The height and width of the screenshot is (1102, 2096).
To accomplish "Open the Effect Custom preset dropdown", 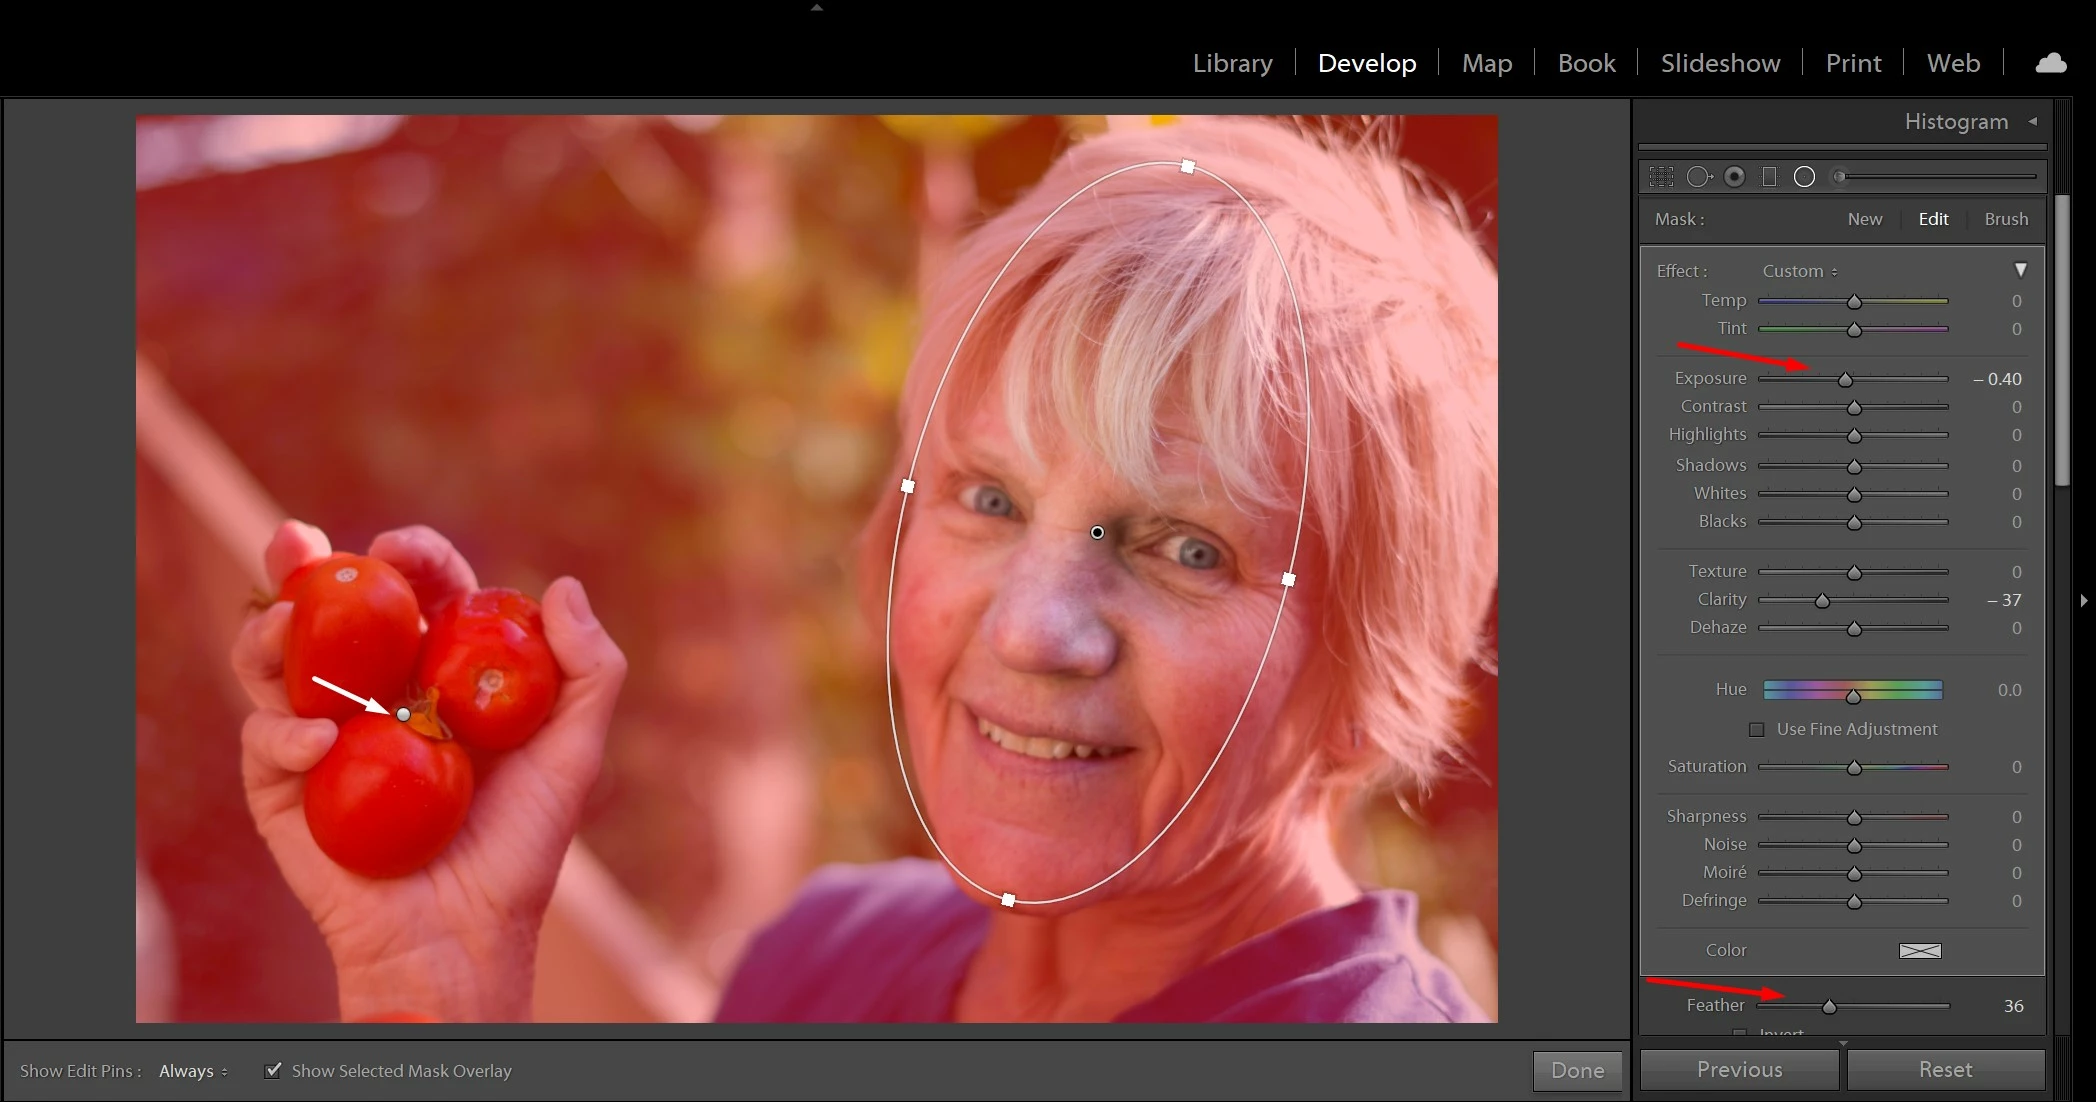I will [1799, 271].
